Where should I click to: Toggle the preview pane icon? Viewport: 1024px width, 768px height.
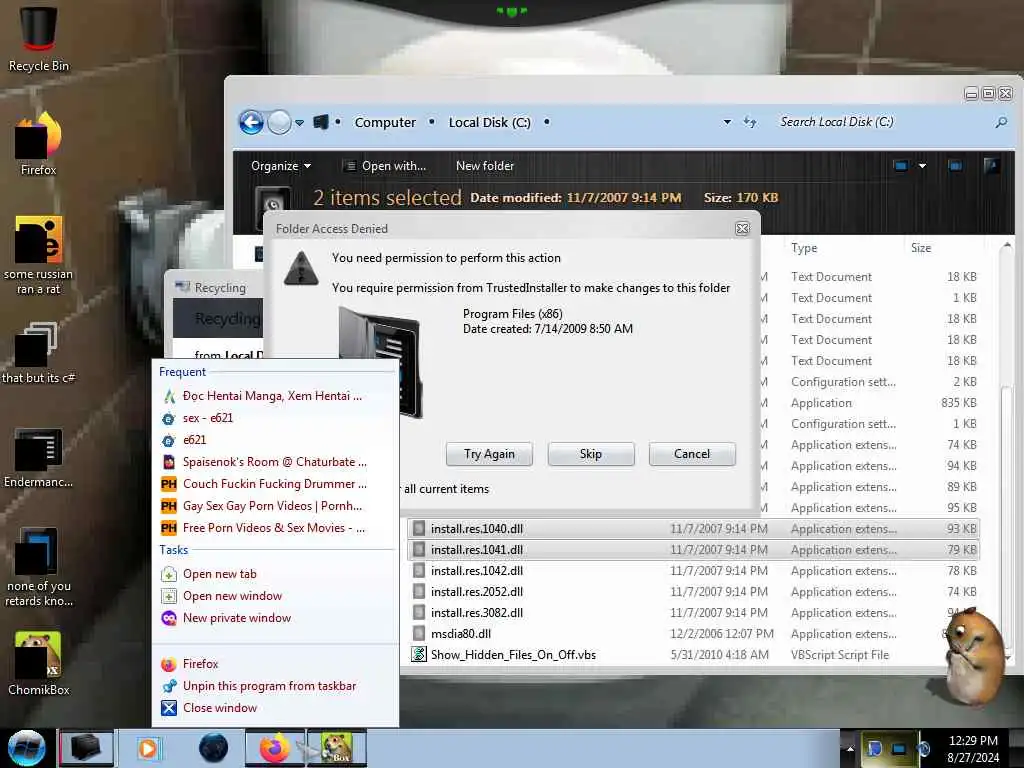click(x=955, y=166)
